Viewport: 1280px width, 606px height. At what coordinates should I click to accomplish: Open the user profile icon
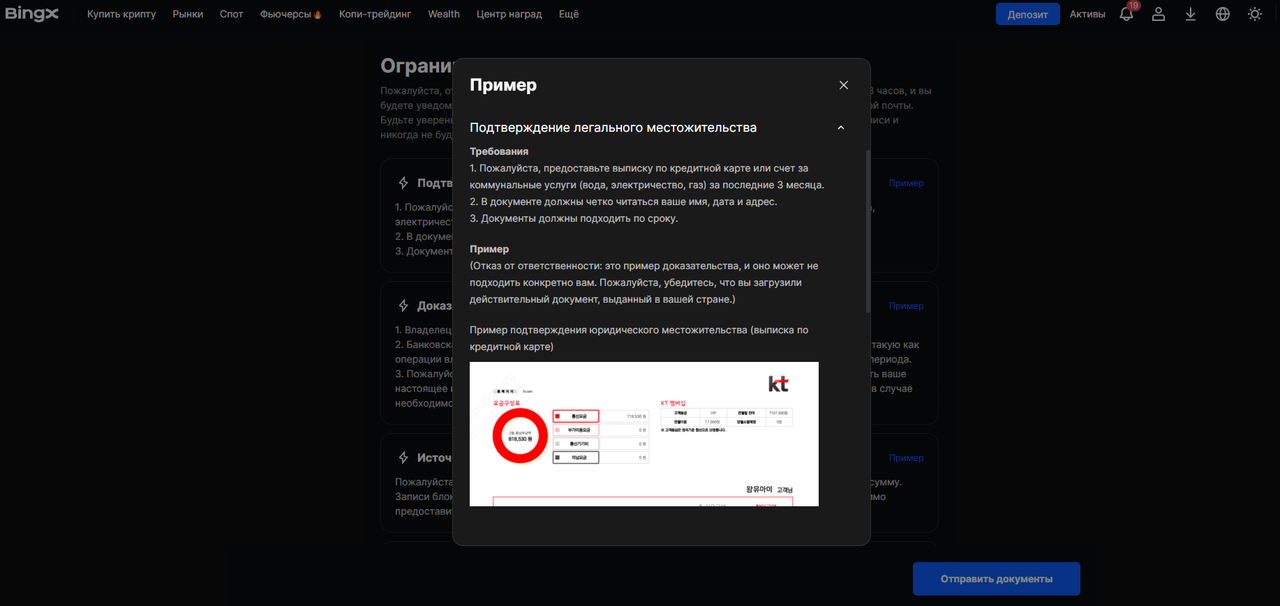(x=1158, y=14)
